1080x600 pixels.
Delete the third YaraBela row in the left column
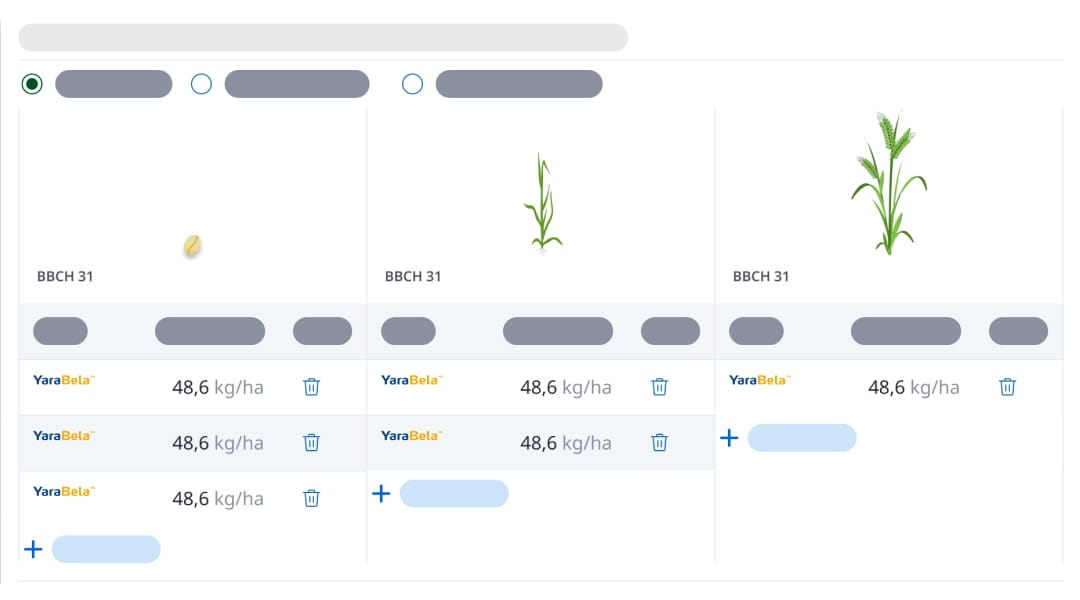[x=311, y=497]
